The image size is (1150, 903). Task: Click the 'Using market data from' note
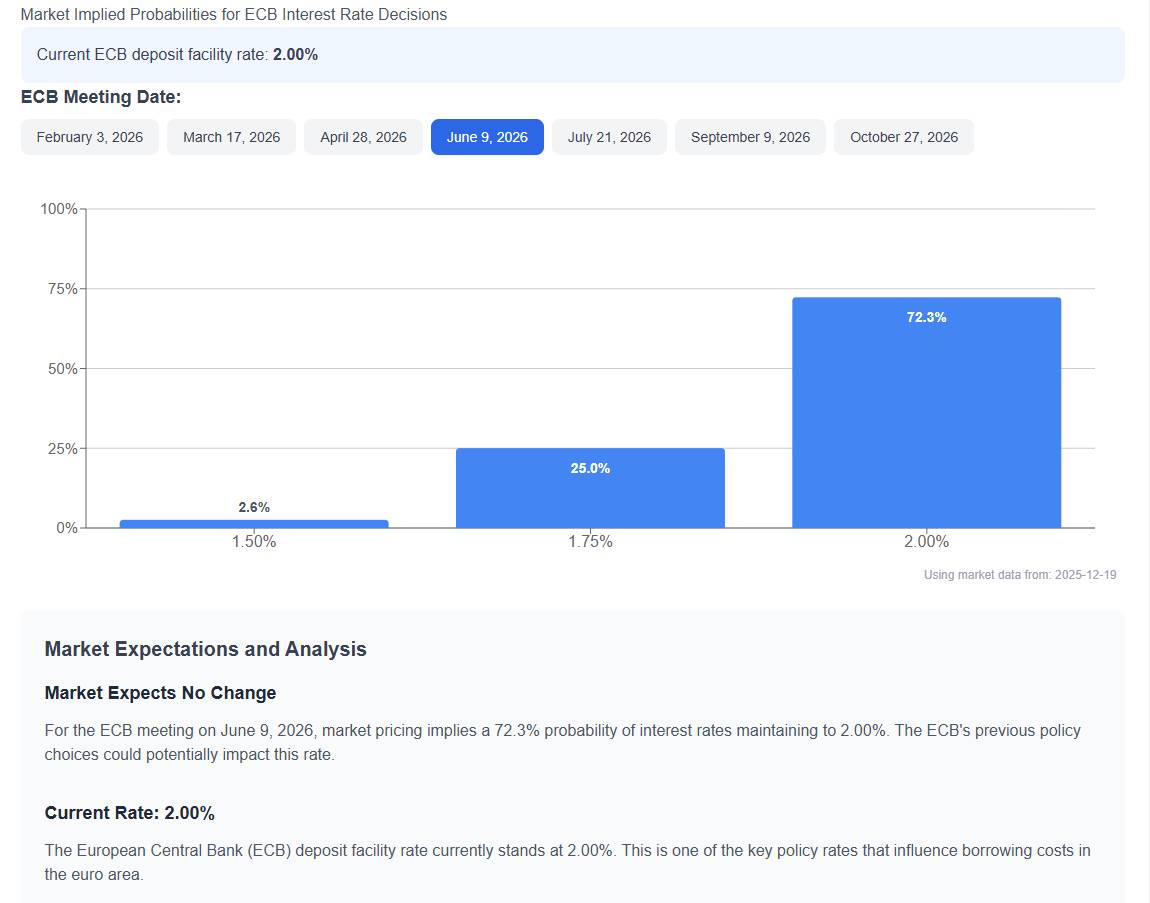coord(1019,575)
